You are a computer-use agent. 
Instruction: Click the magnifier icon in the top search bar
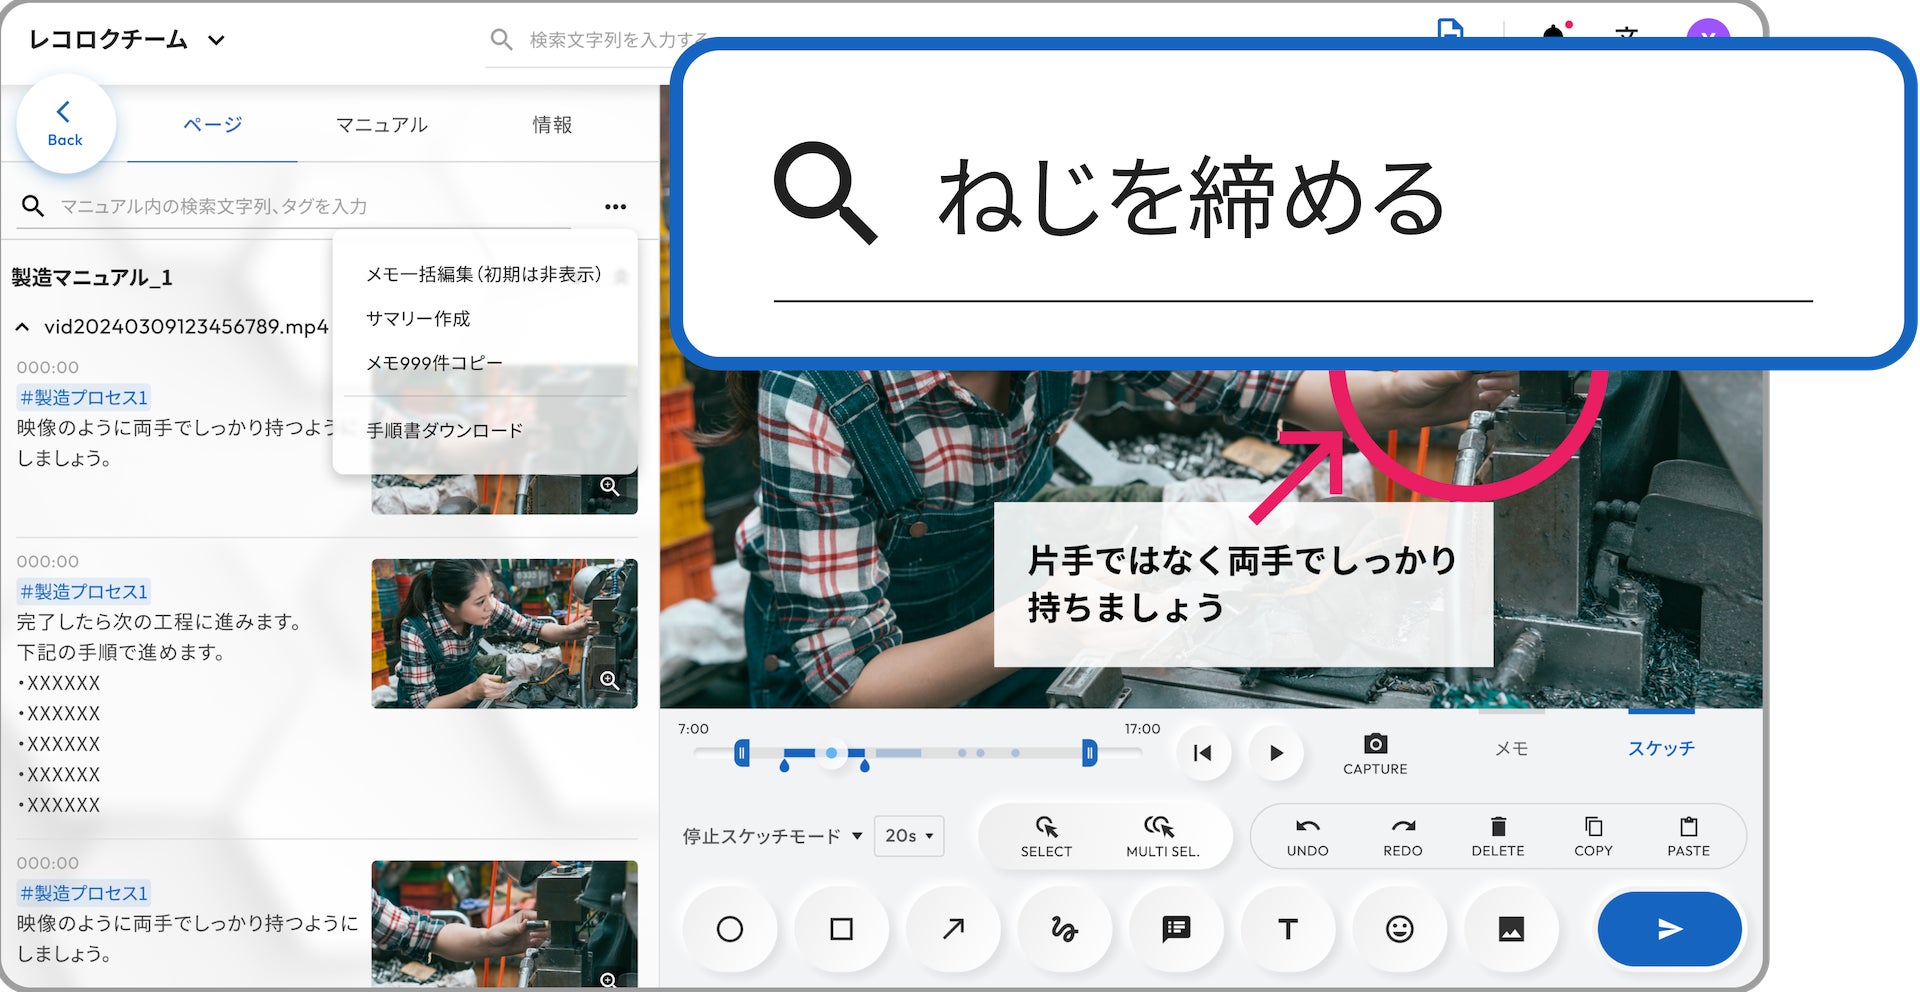pos(501,40)
